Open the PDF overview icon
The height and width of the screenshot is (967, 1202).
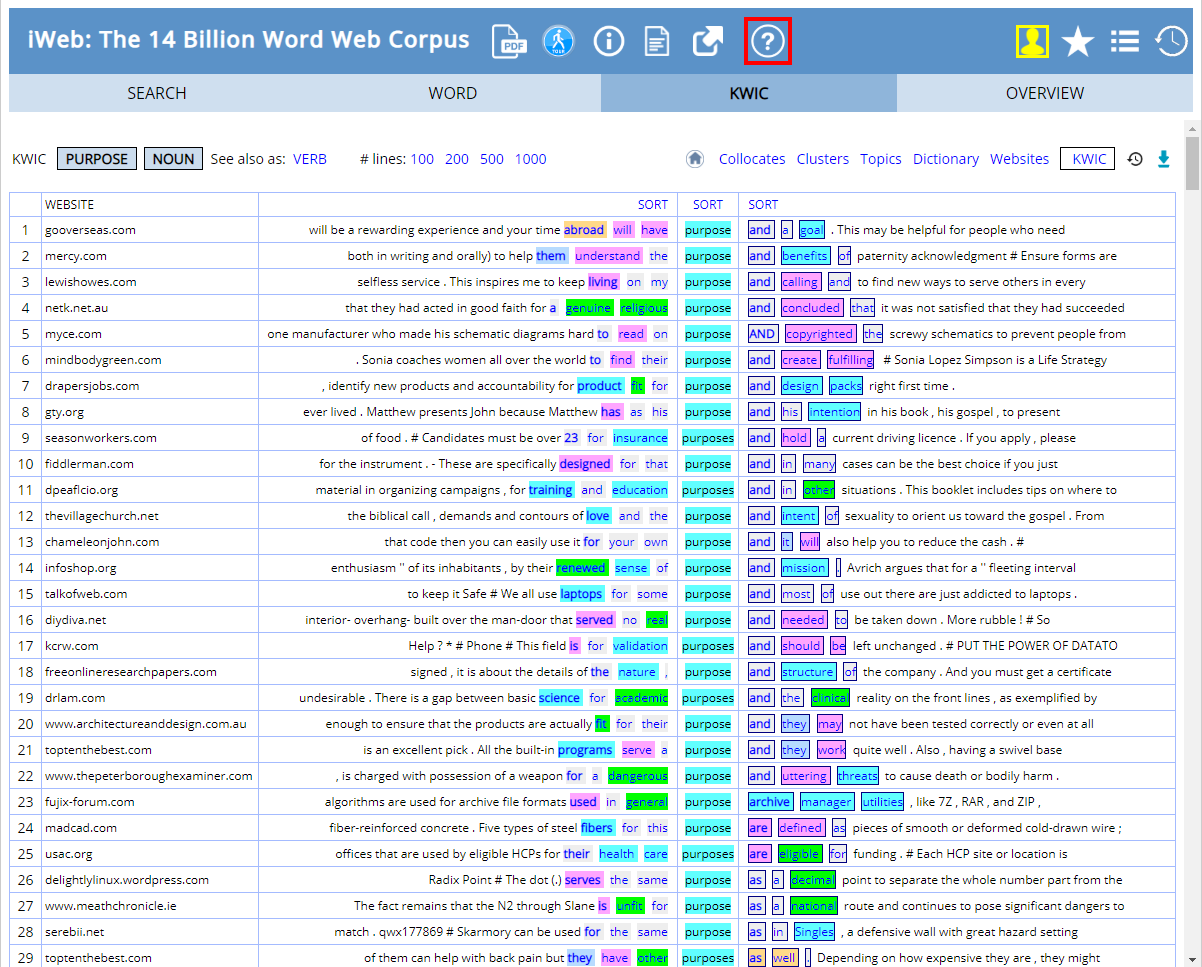click(x=510, y=41)
